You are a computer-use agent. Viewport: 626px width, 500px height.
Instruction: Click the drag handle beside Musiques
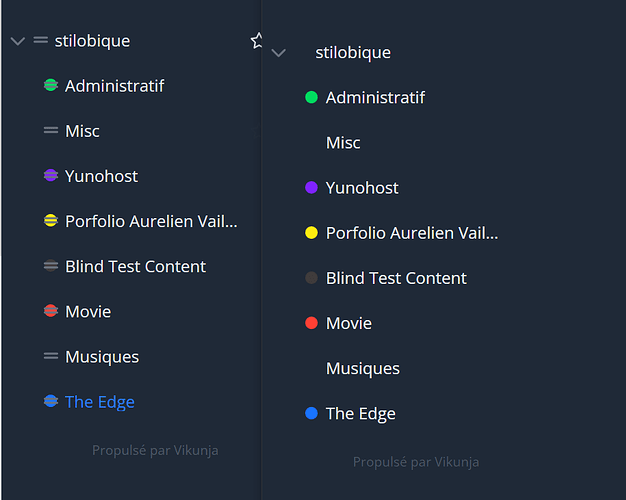pos(51,356)
